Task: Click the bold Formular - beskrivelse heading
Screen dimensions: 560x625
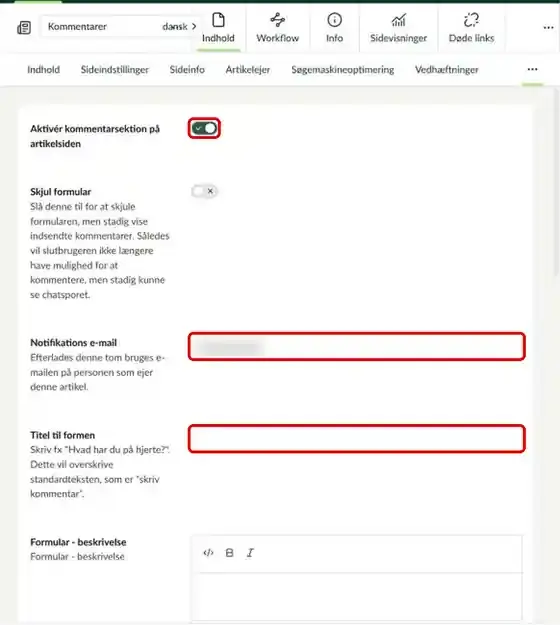Action: click(x=78, y=542)
